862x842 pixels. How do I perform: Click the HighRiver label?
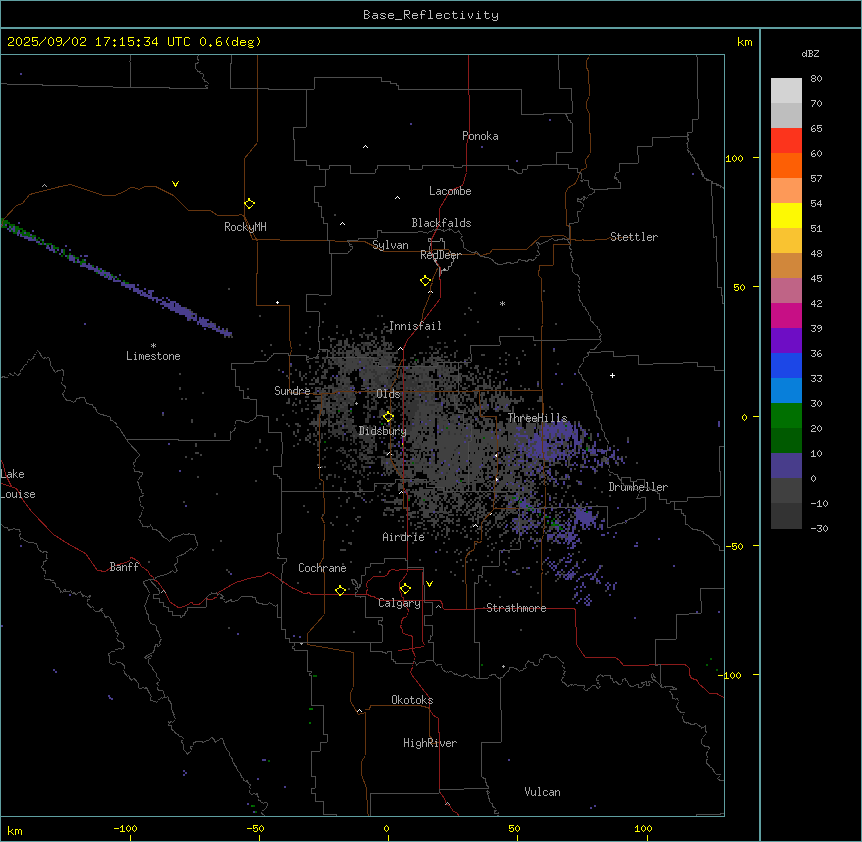pos(430,743)
